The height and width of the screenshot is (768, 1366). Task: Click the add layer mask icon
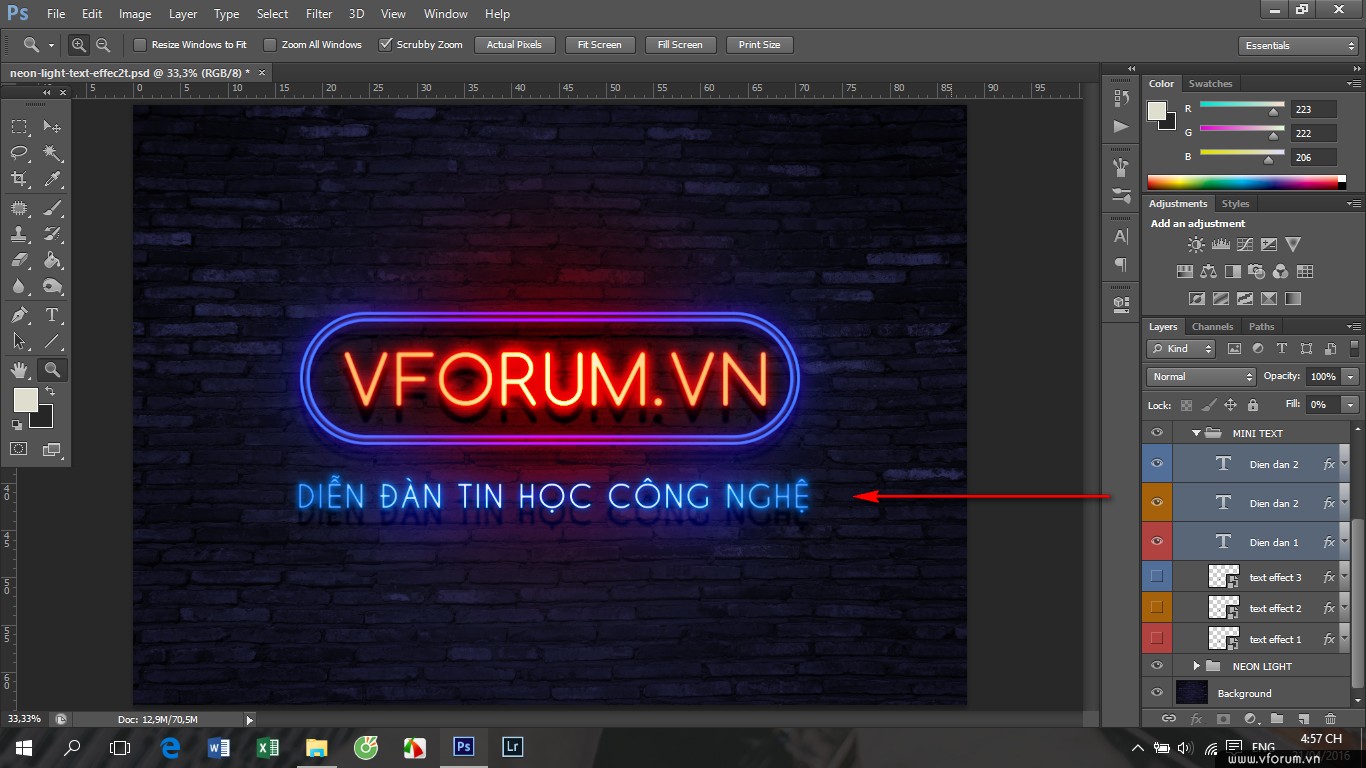coord(1222,718)
